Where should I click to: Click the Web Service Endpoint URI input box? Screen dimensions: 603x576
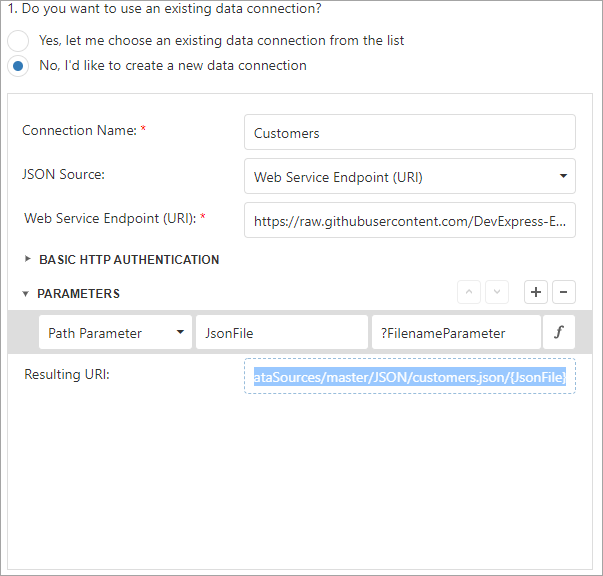pyautogui.click(x=409, y=220)
